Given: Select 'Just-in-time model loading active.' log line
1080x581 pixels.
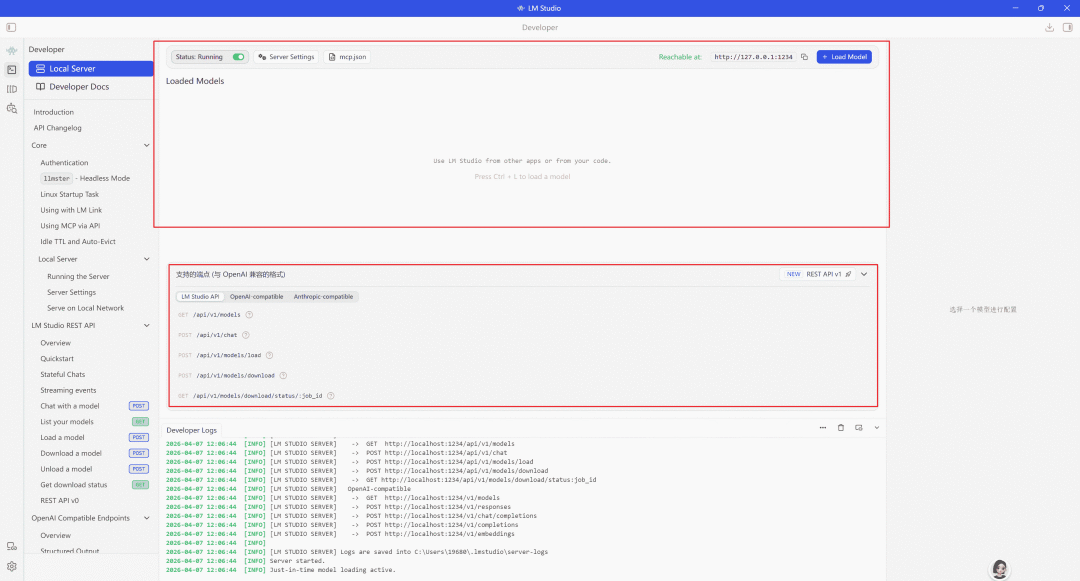Looking at the screenshot, I should coord(333,570).
